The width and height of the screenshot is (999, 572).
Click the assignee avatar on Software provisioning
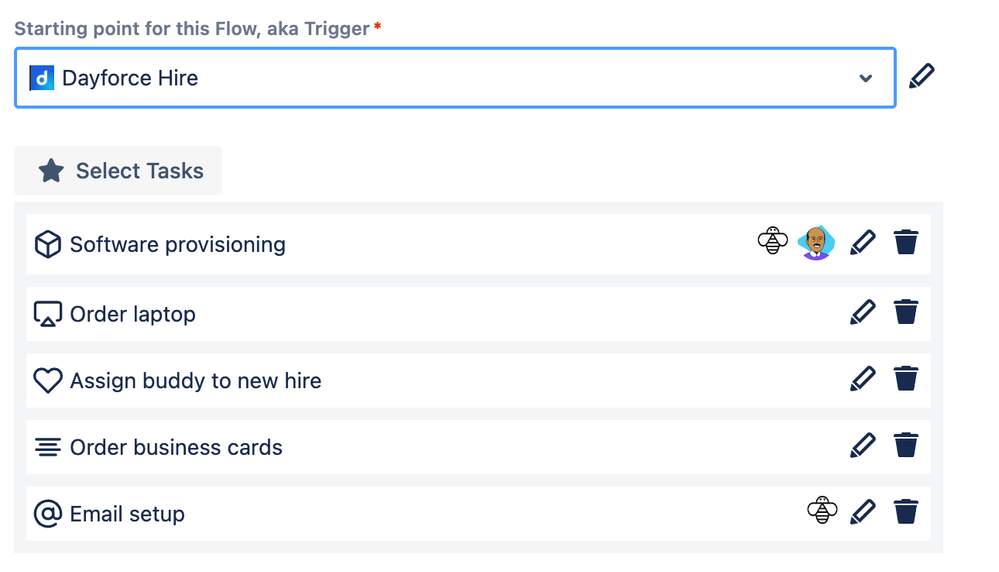[x=817, y=243]
